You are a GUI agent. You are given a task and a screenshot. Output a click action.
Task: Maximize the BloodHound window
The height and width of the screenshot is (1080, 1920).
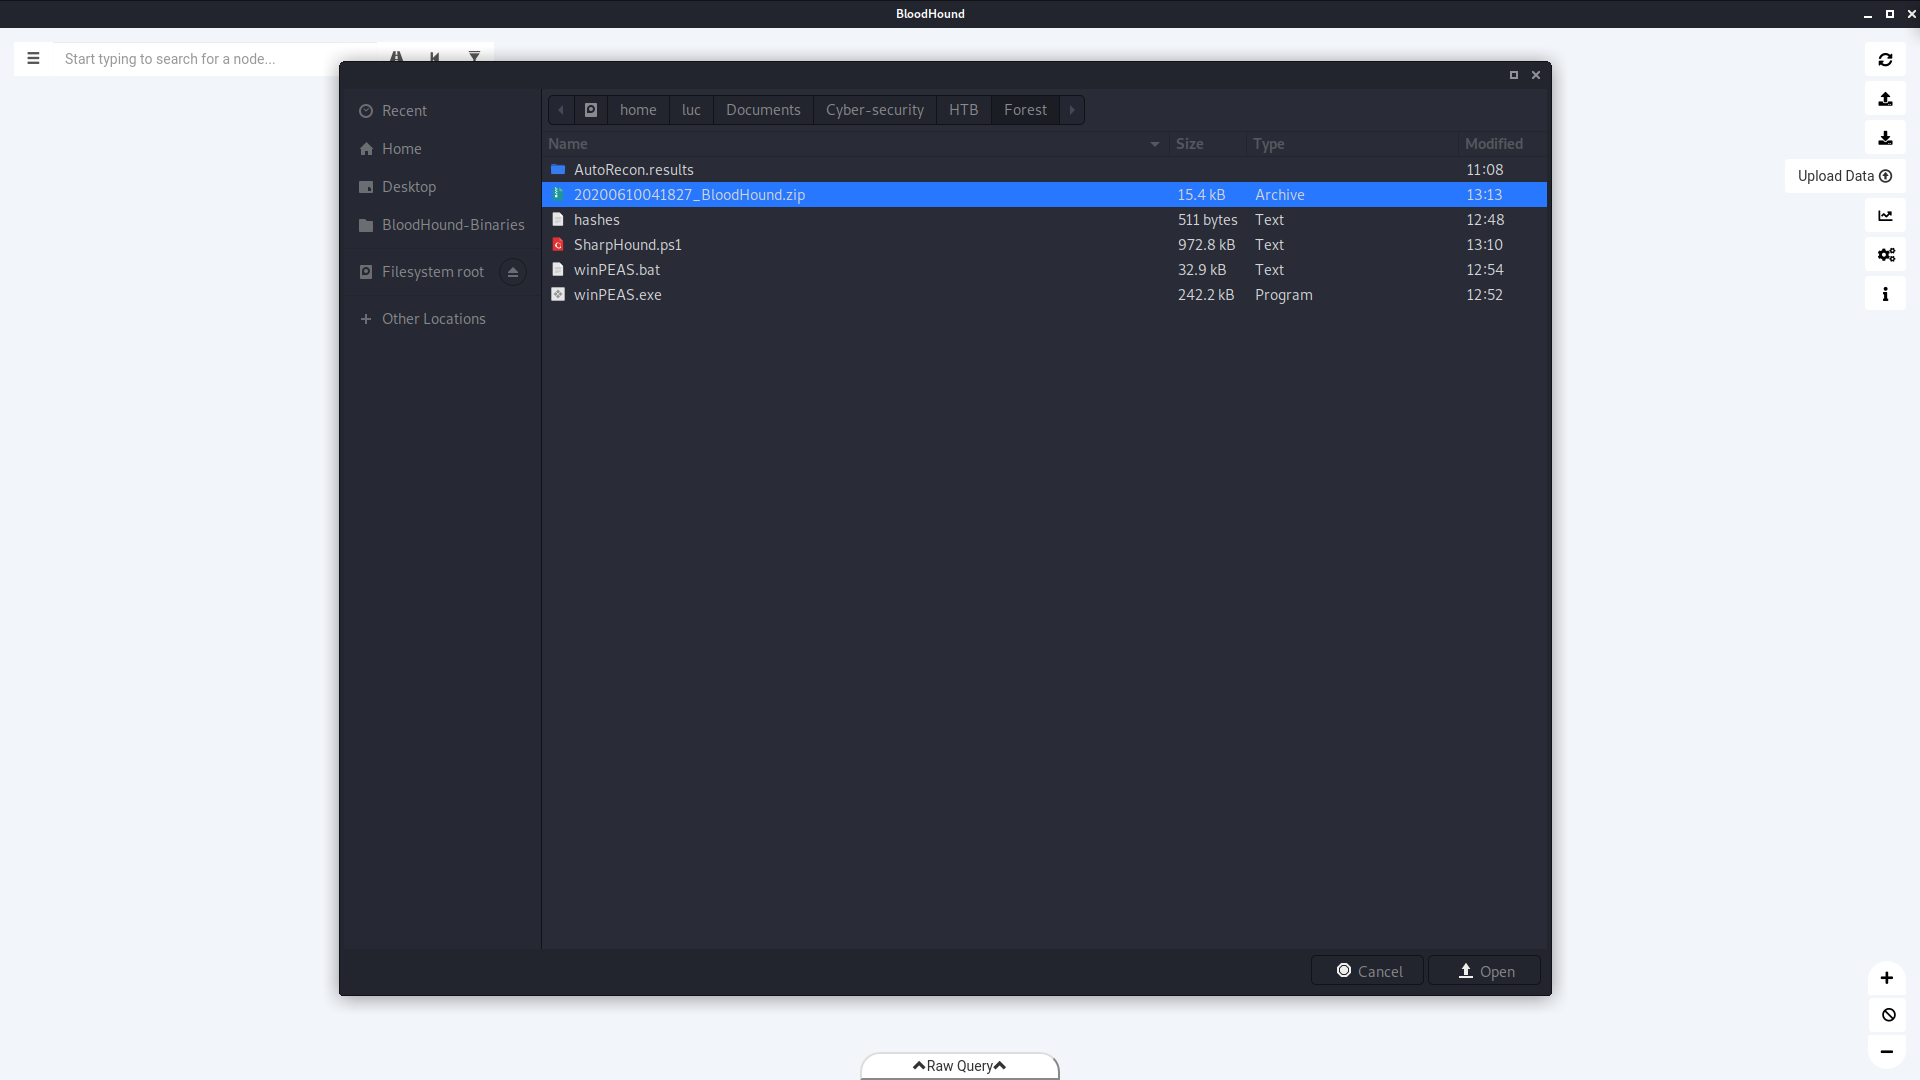[x=1889, y=14]
